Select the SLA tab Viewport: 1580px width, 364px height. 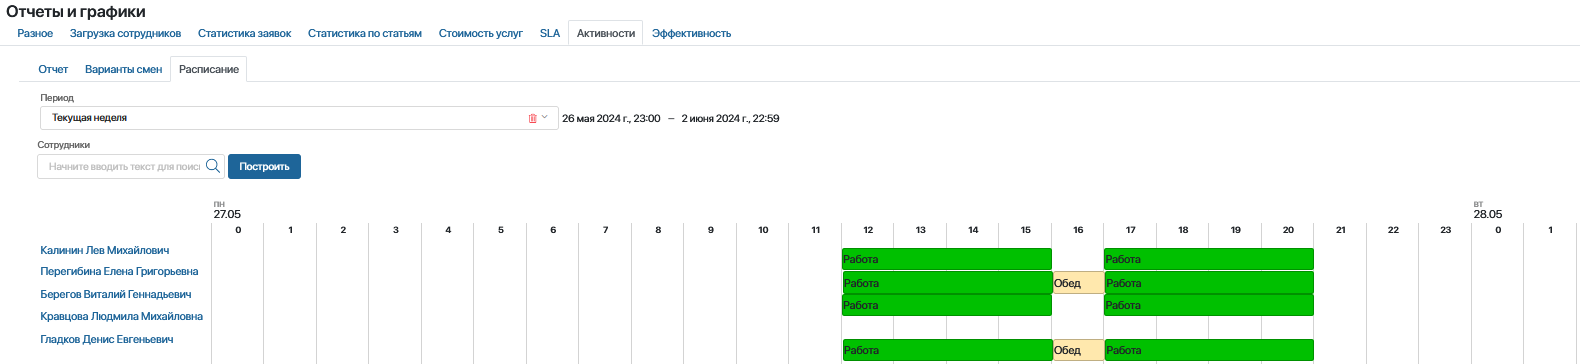click(550, 33)
